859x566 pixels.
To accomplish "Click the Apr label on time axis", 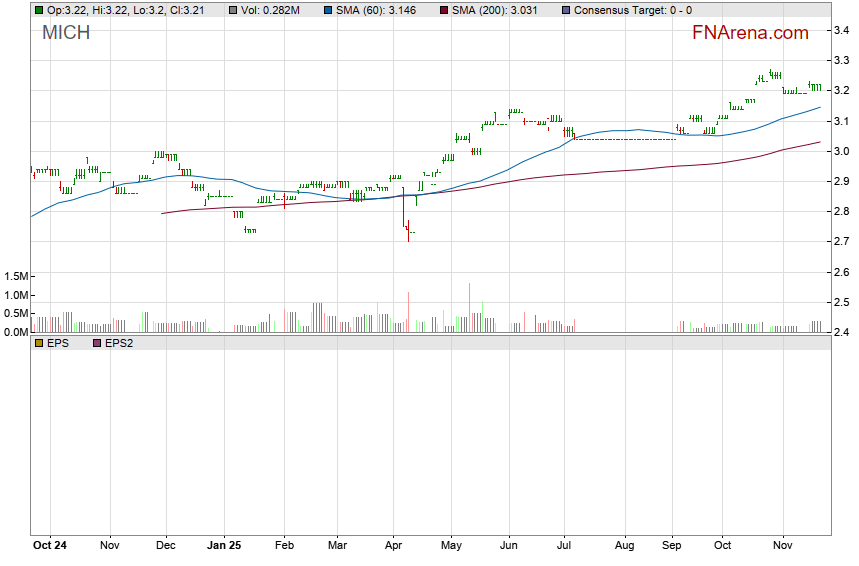I will click(x=393, y=546).
